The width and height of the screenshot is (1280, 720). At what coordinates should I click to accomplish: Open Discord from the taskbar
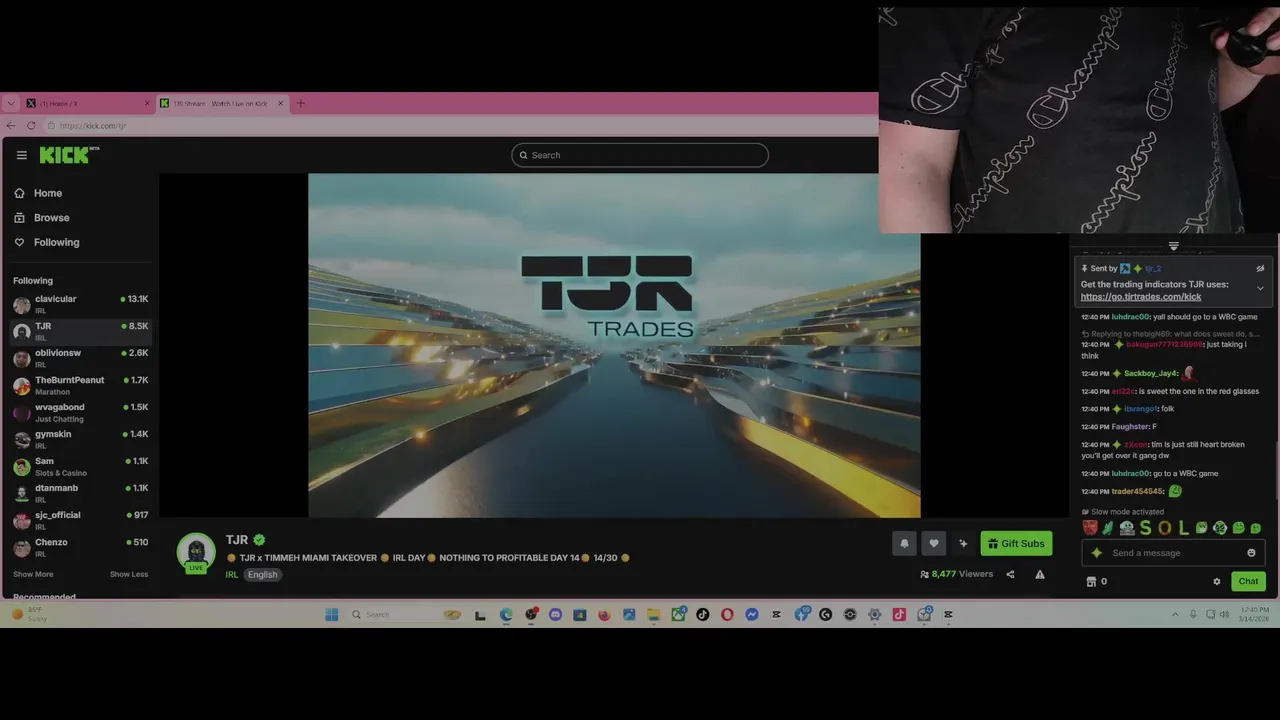tap(555, 614)
